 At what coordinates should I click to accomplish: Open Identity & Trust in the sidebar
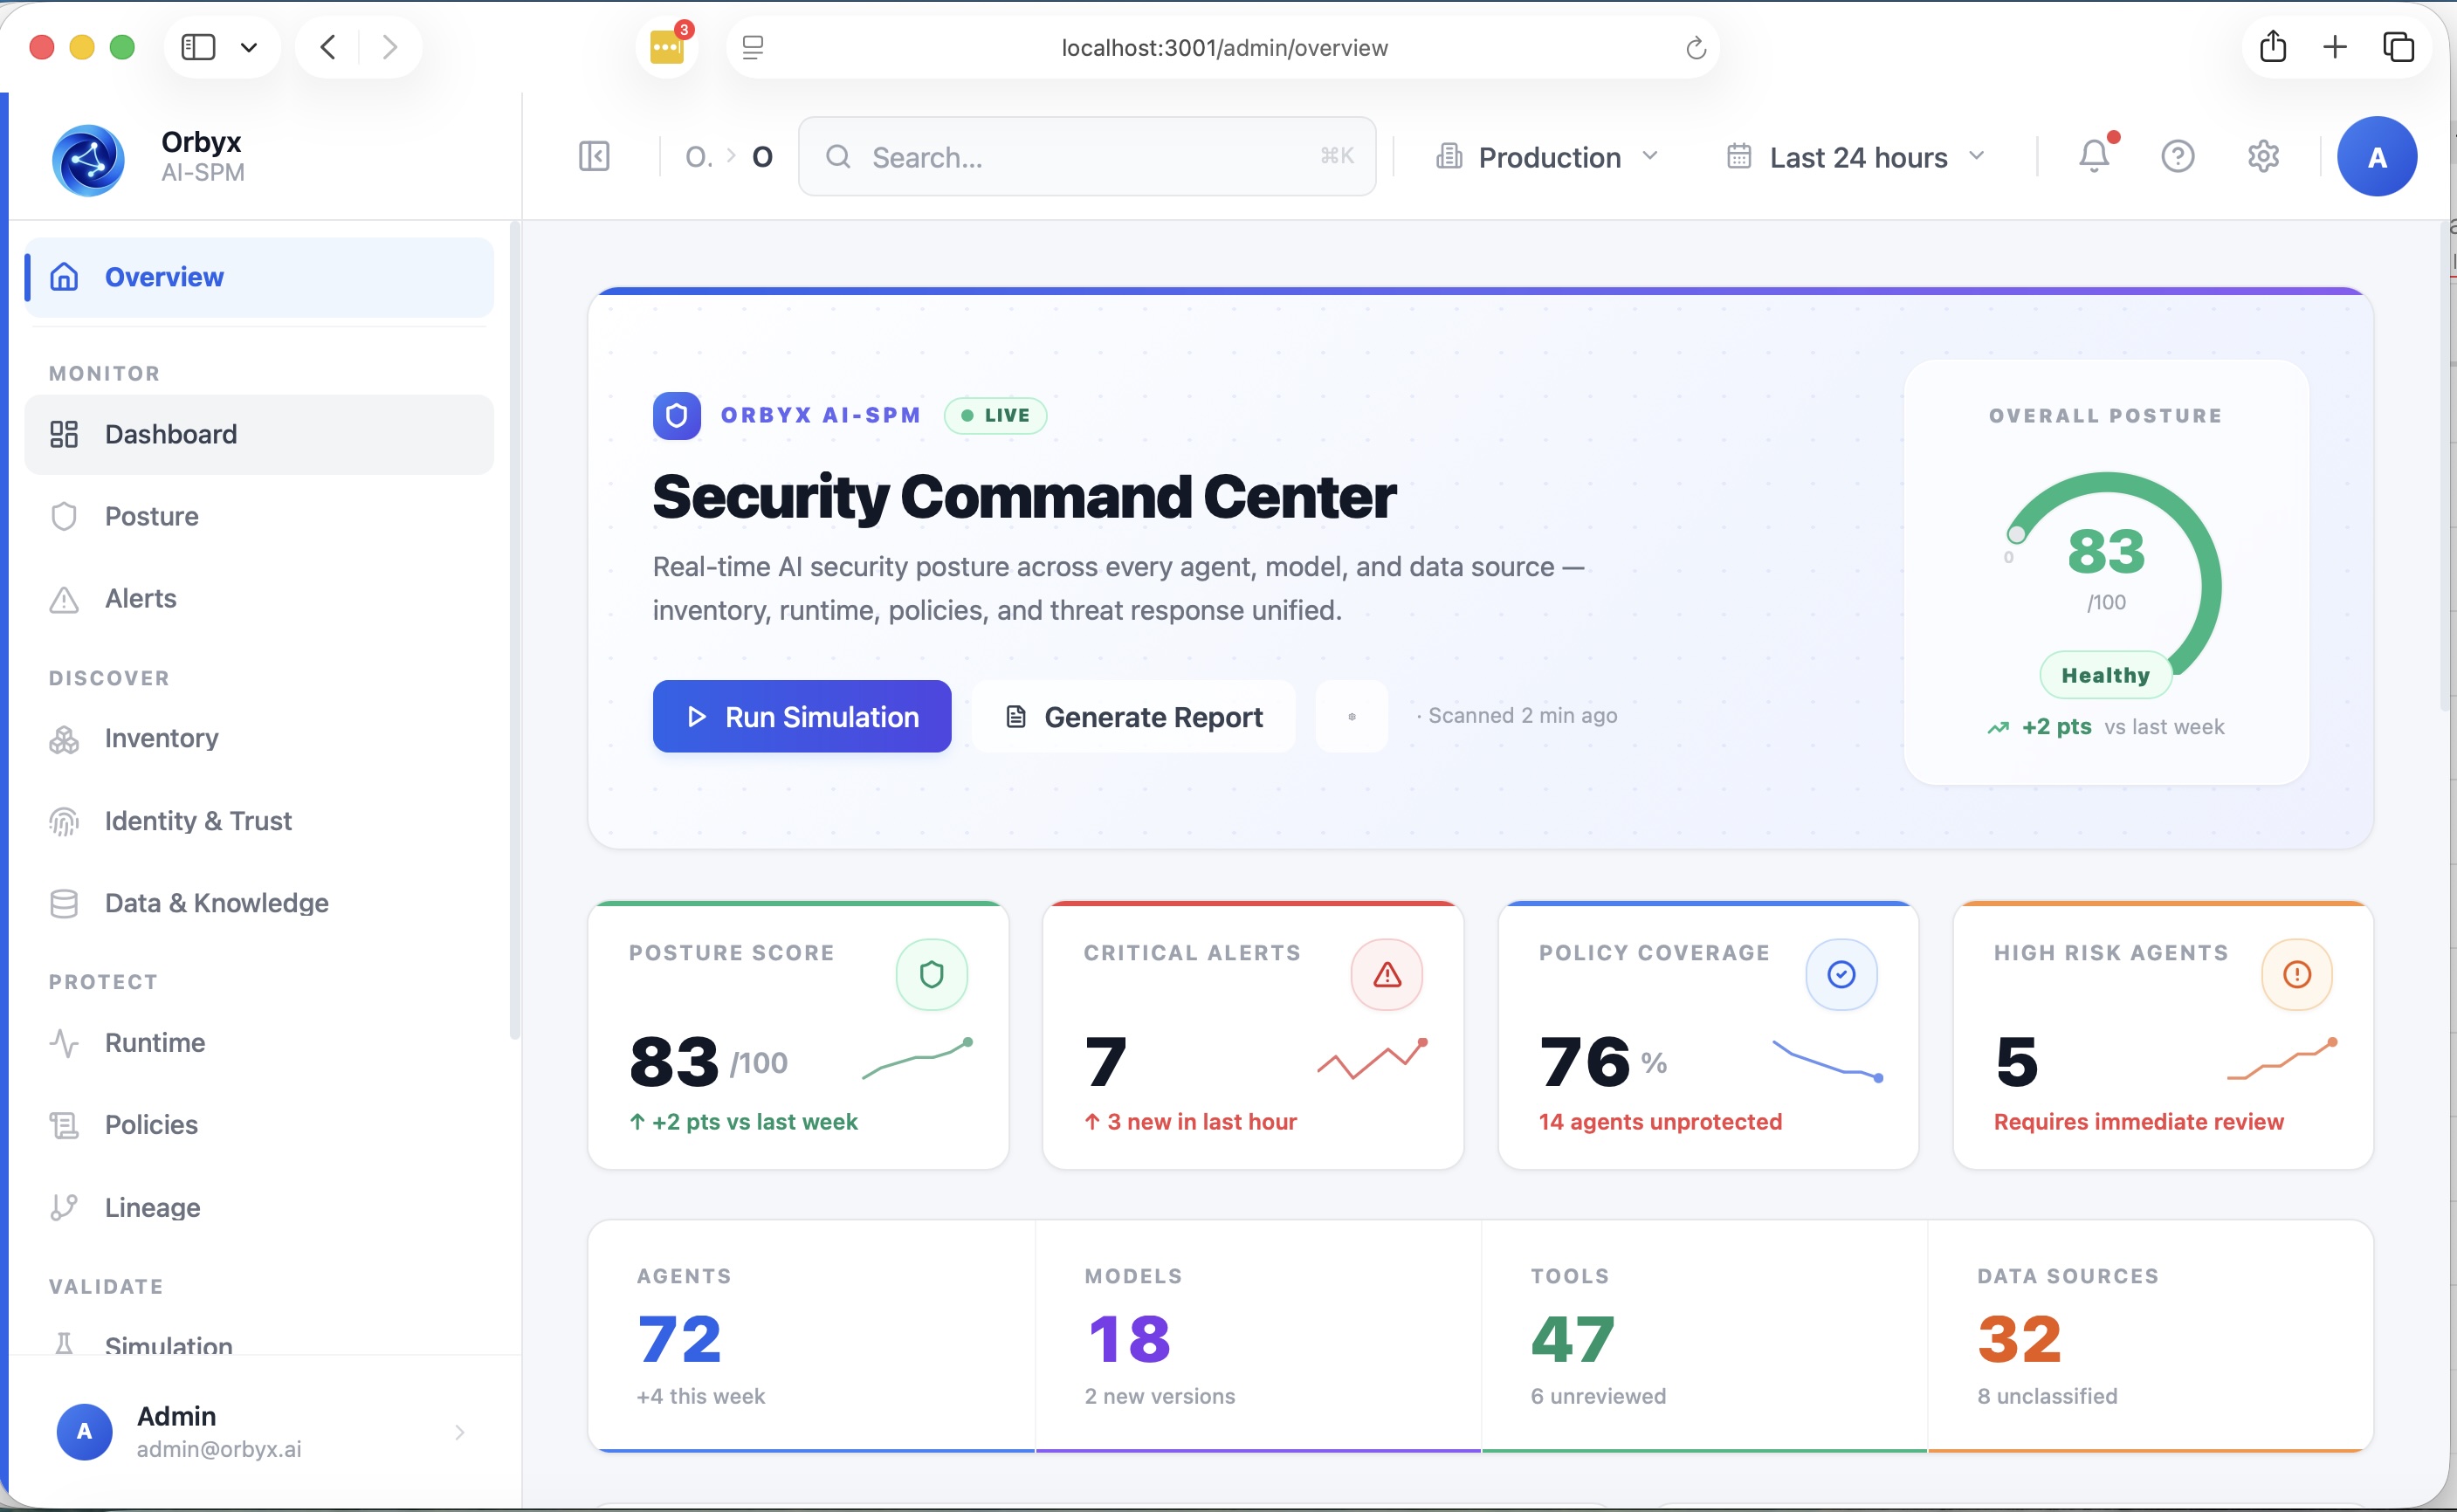pos(259,821)
